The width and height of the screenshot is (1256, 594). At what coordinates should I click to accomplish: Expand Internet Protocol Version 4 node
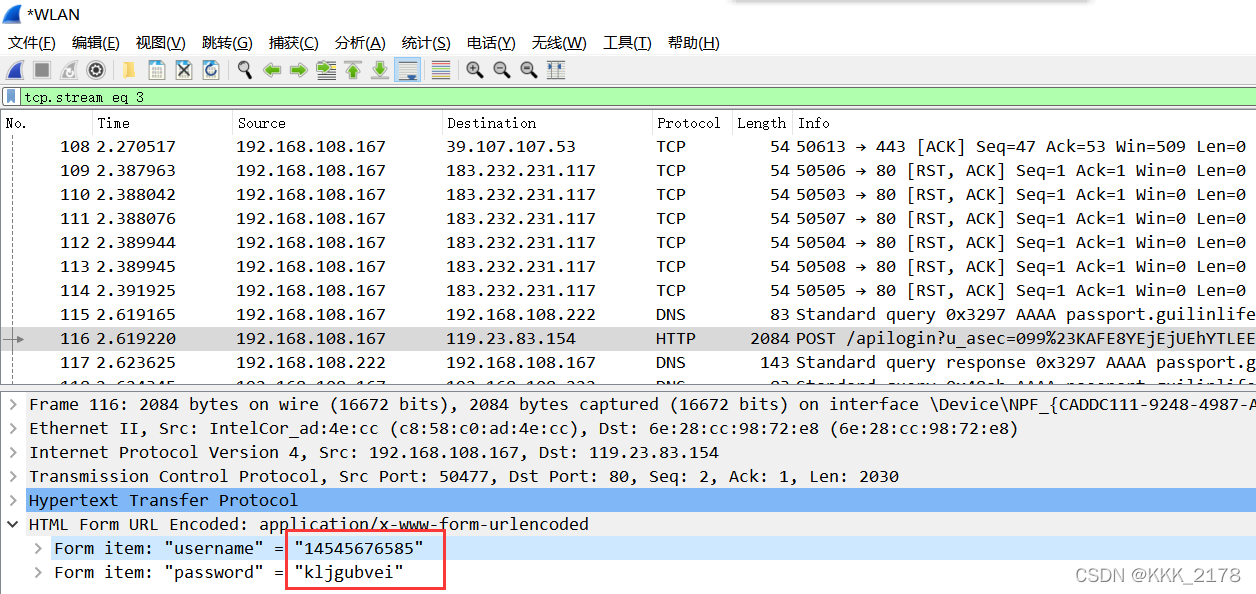pos(13,453)
